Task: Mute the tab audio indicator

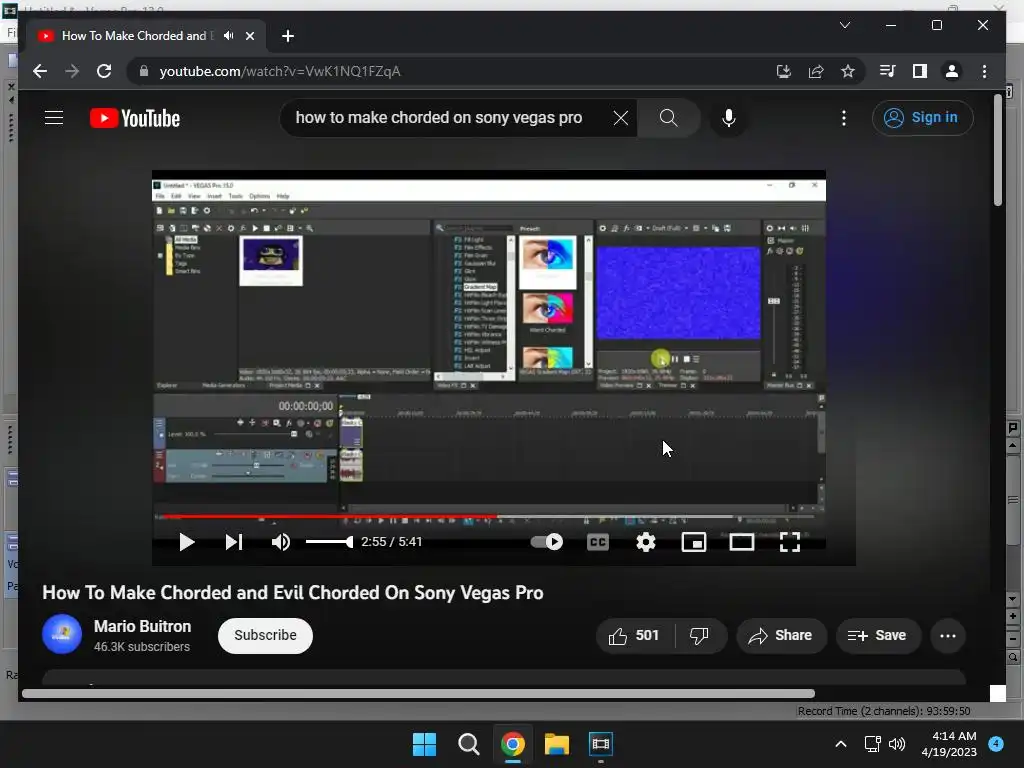Action: [x=229, y=36]
